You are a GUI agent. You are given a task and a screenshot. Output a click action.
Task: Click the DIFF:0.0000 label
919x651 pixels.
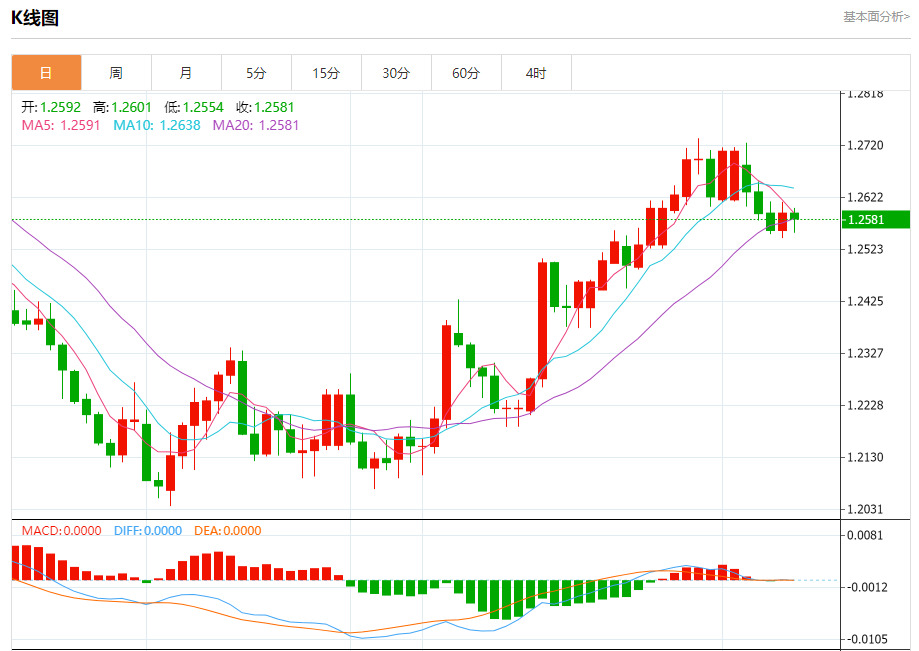click(x=148, y=531)
